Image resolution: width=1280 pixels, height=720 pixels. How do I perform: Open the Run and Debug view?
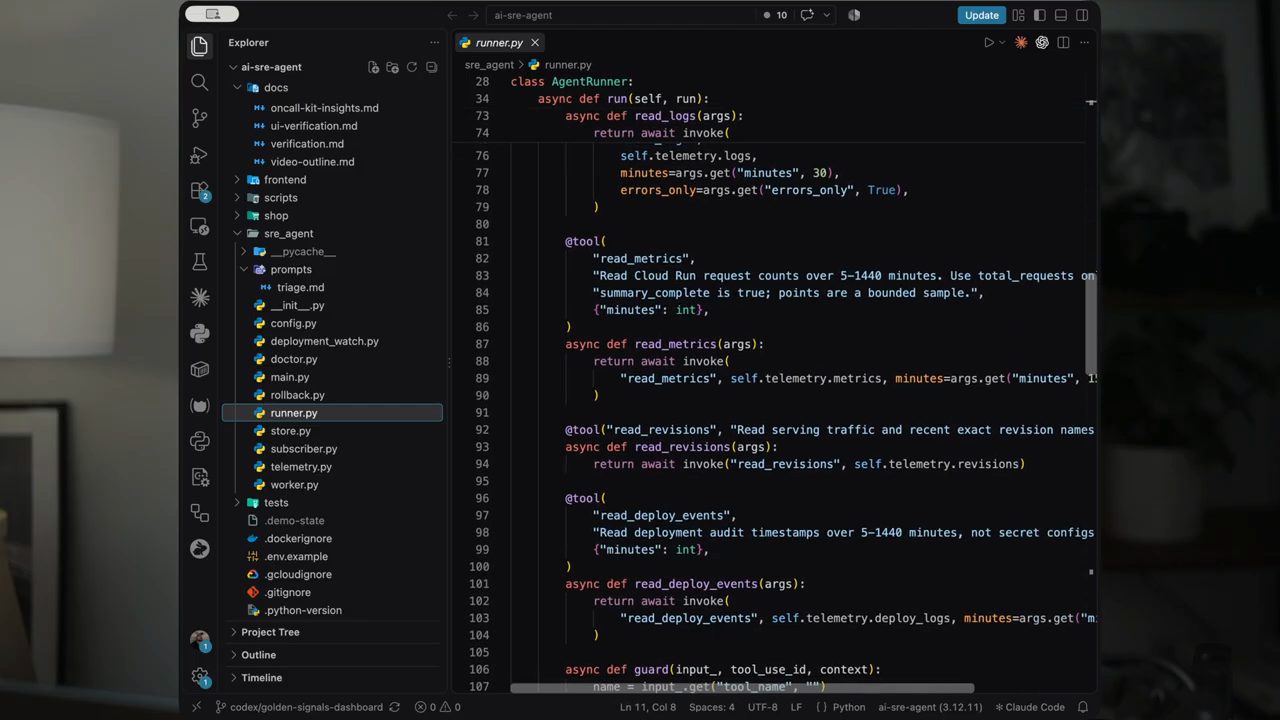point(200,154)
